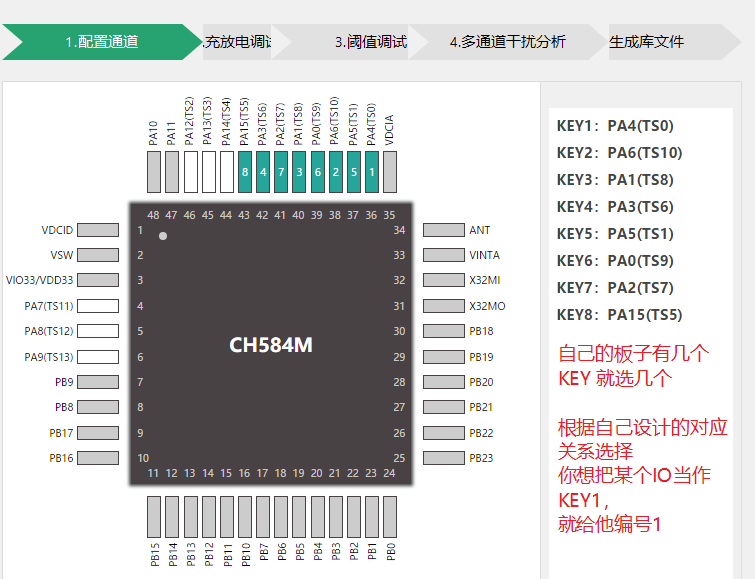The width and height of the screenshot is (755, 579).
Task: Toggle pin PA15(TS5) numbered 8
Action: click(245, 172)
